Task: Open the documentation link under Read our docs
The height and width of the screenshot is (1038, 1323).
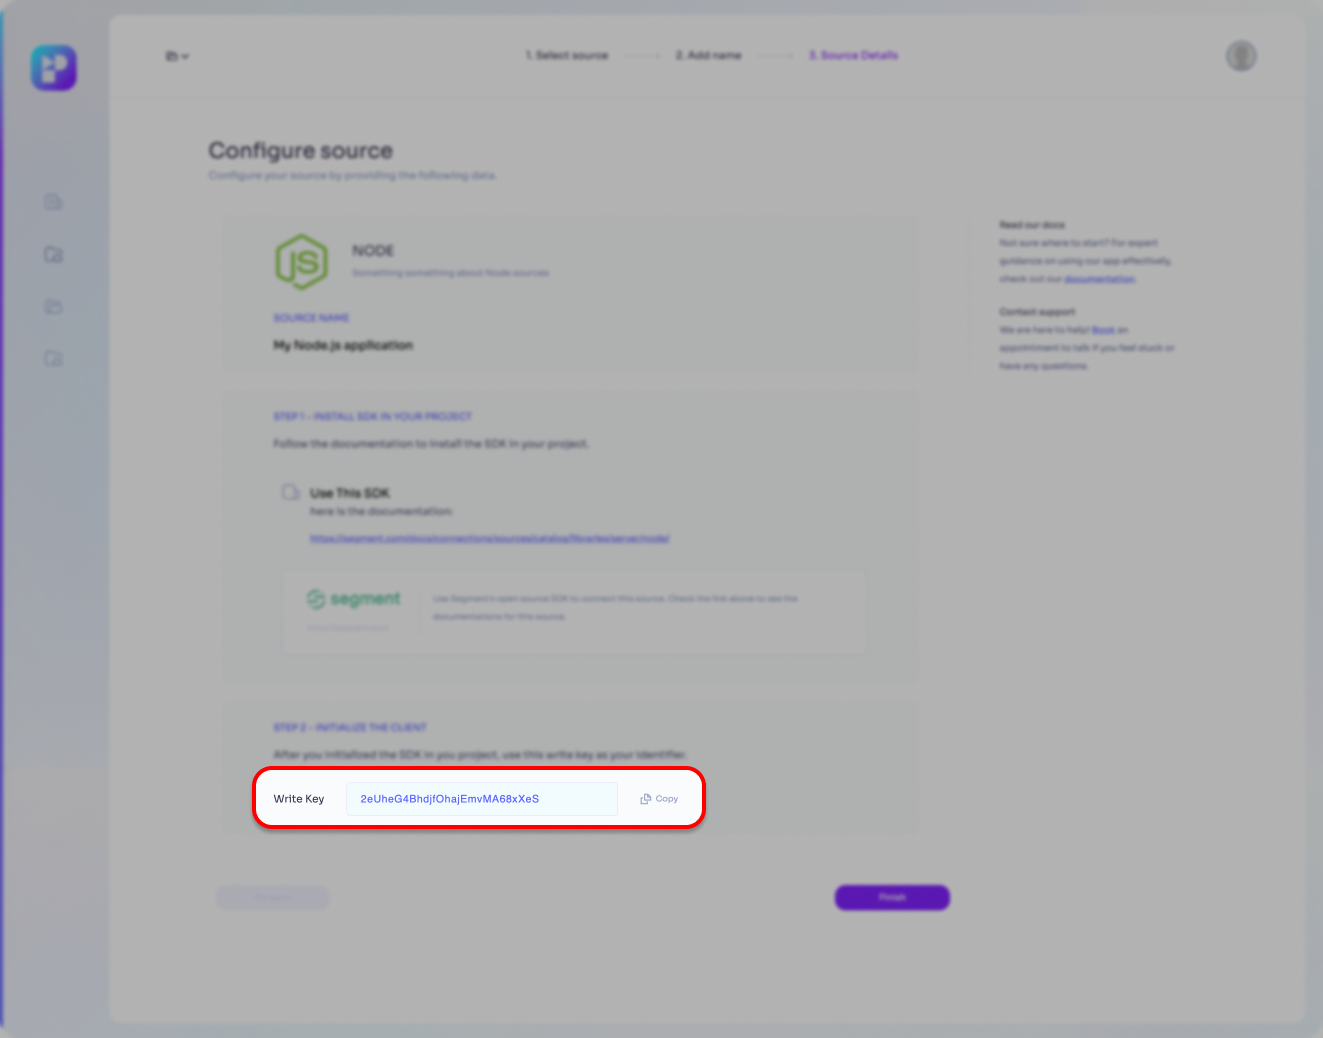Action: coord(1099,279)
